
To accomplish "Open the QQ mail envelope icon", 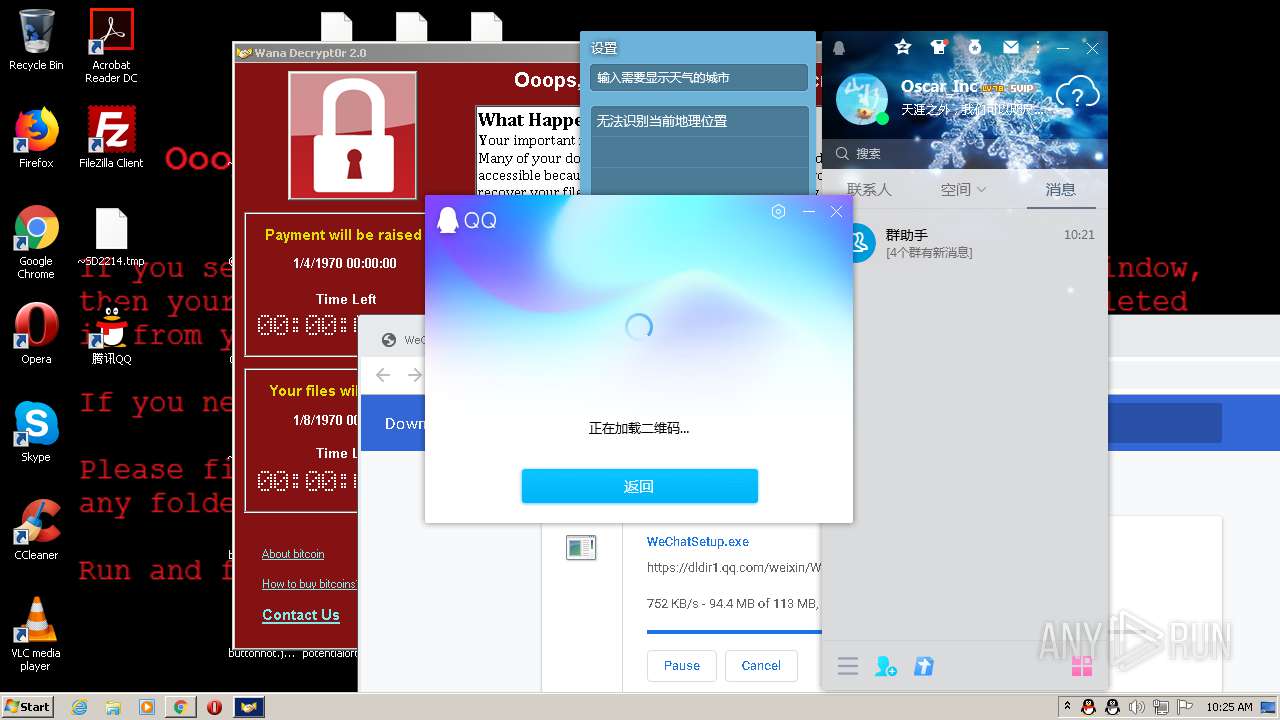I will [x=1011, y=47].
